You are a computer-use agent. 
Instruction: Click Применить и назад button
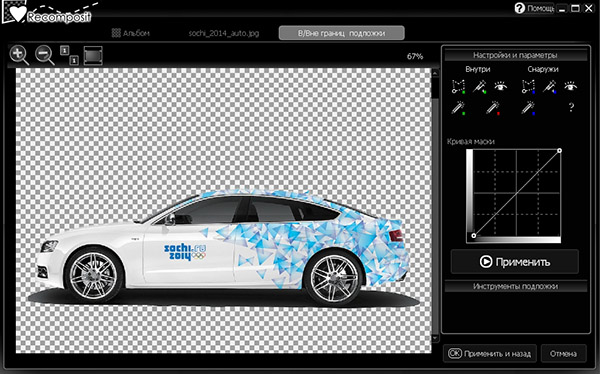pos(490,354)
